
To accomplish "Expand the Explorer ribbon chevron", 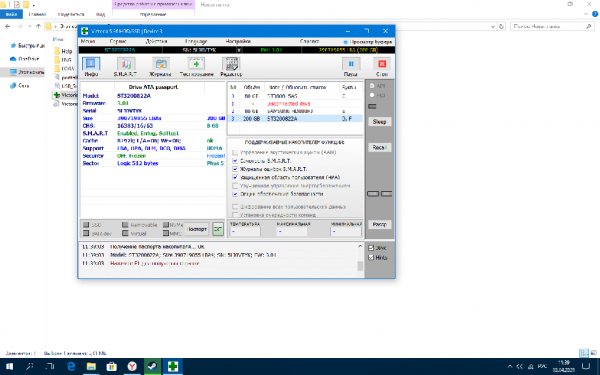I will coord(586,14).
